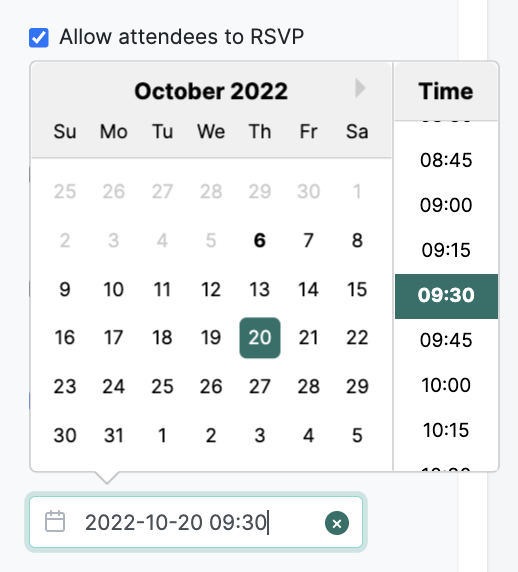The width and height of the screenshot is (518, 572).
Task: Pick October 31 date
Action: click(114, 435)
